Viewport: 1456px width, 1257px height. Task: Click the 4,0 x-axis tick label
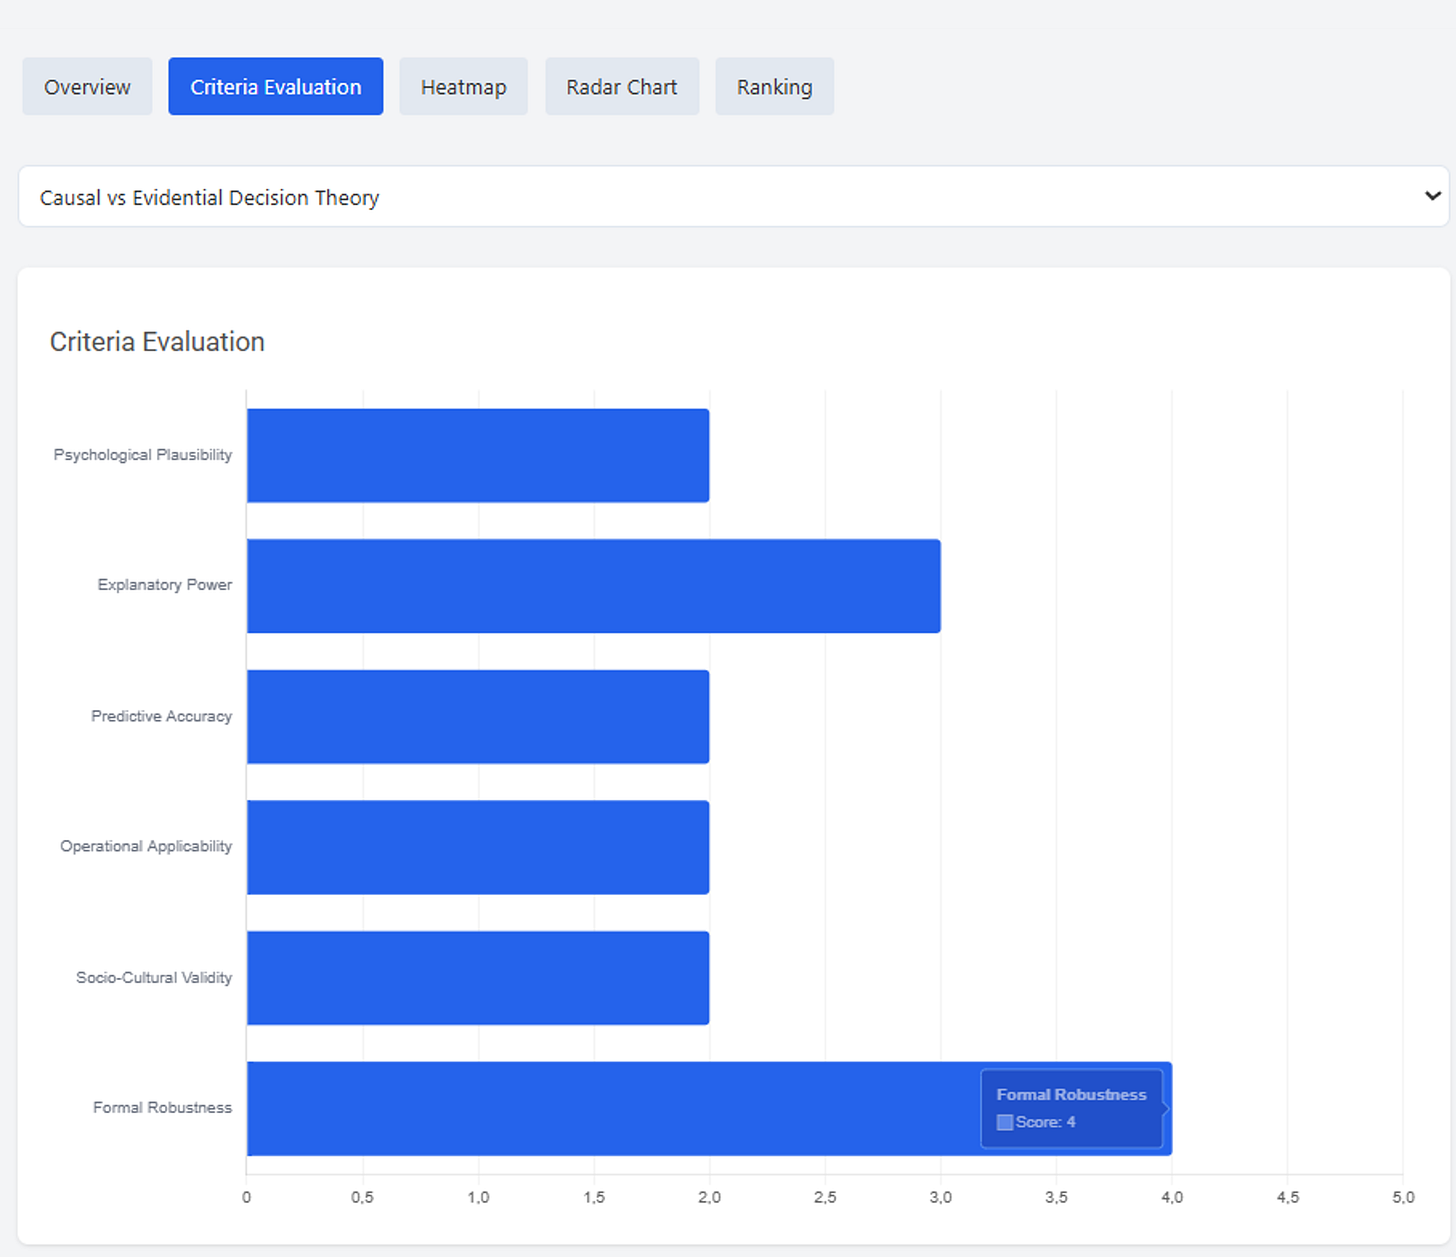coord(1172,1197)
